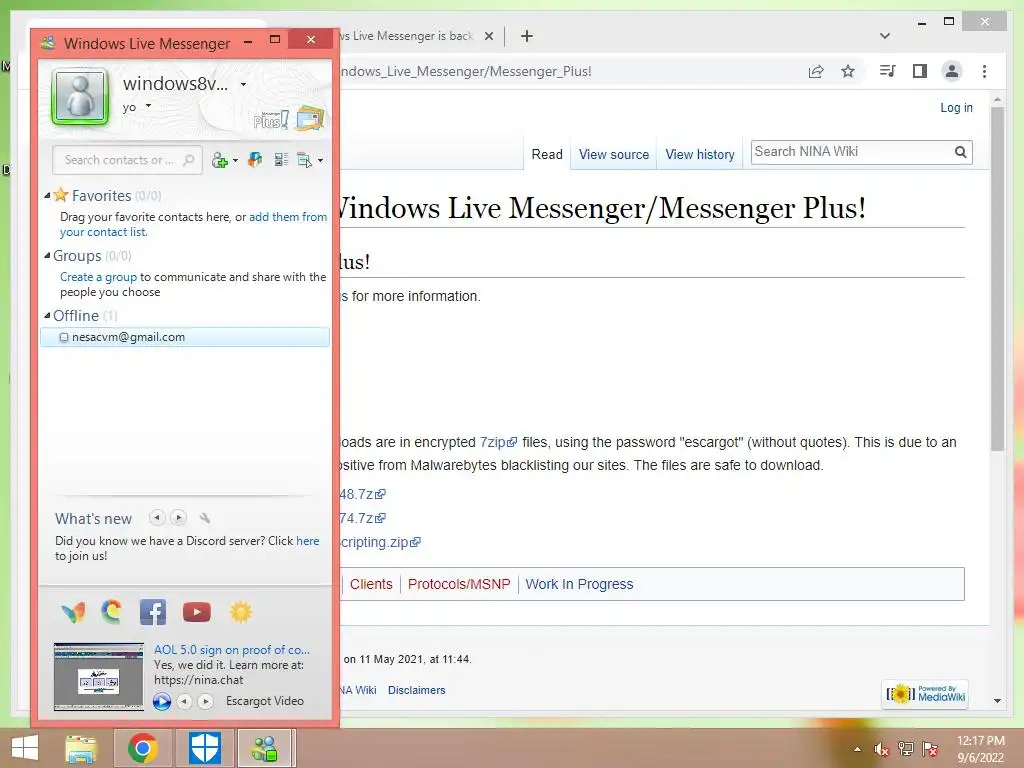Click the Favorites star icon
Screen dimensions: 1024x768
click(x=61, y=195)
